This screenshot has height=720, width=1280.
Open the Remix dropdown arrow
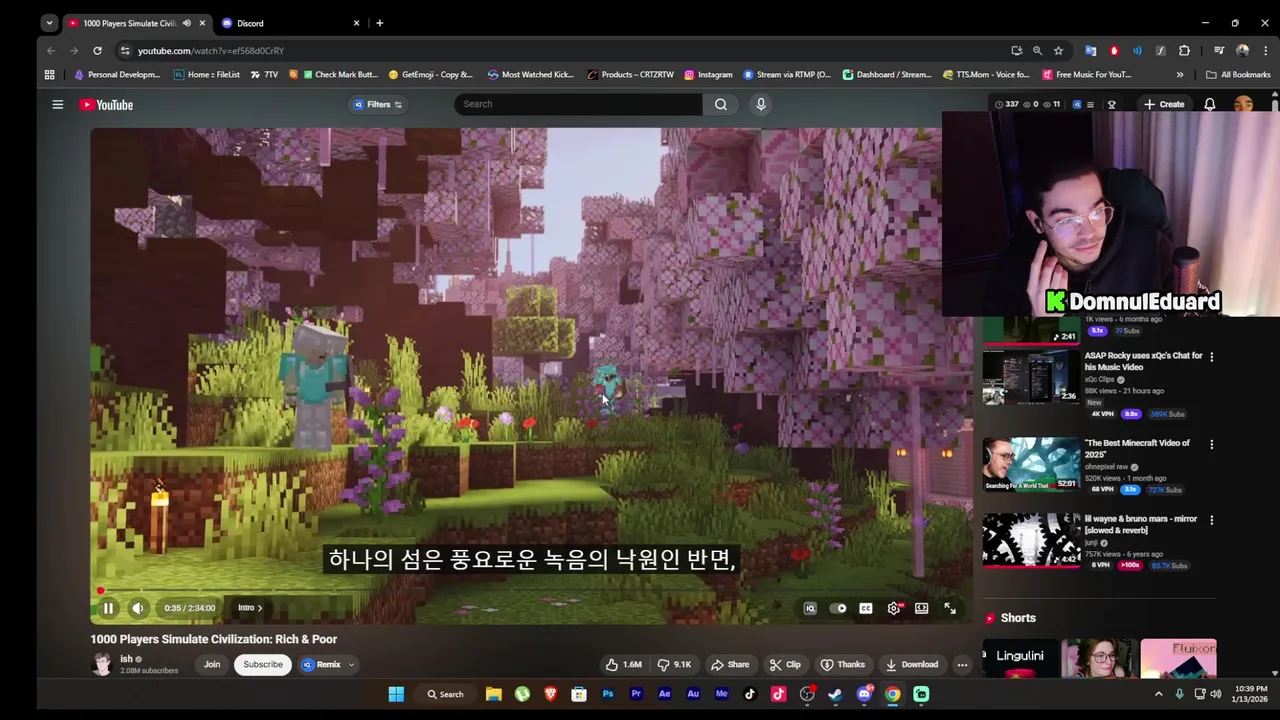point(351,664)
